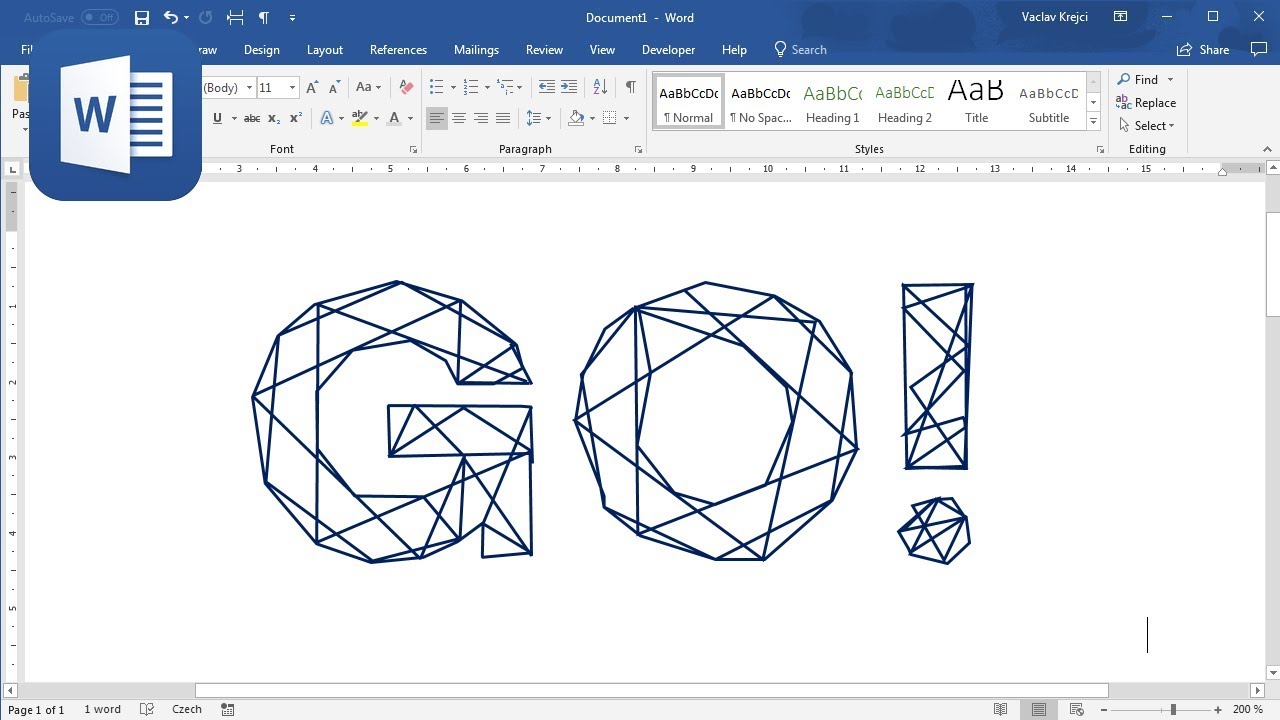Image resolution: width=1280 pixels, height=720 pixels.
Task: Expand the Styles gallery
Action: click(x=1093, y=122)
